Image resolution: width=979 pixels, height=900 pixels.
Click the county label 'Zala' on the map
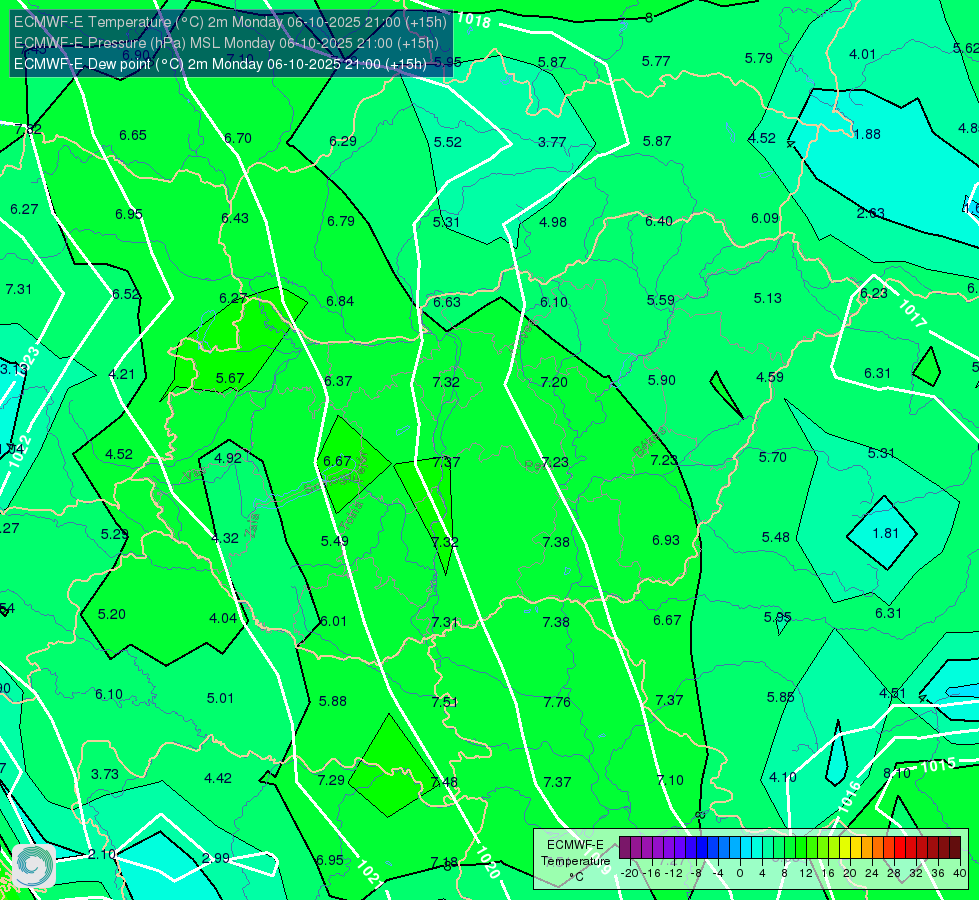pyautogui.click(x=252, y=525)
